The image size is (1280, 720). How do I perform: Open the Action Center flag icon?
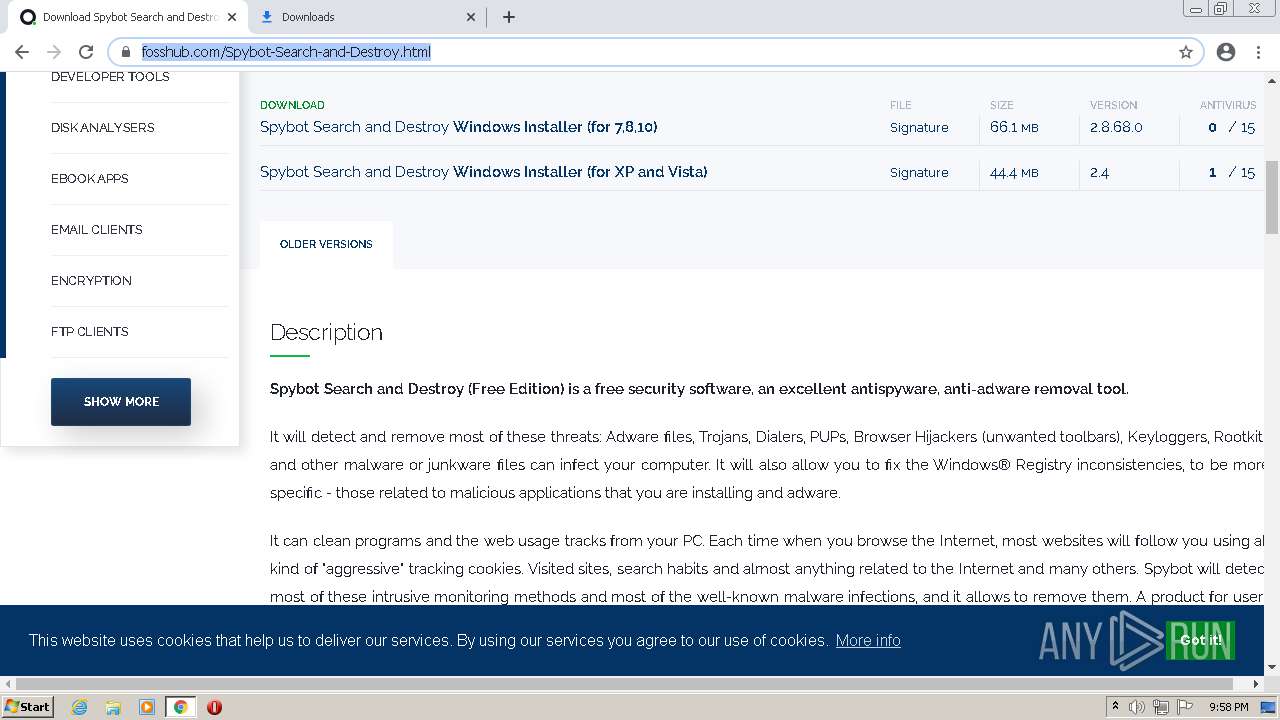tap(1185, 707)
